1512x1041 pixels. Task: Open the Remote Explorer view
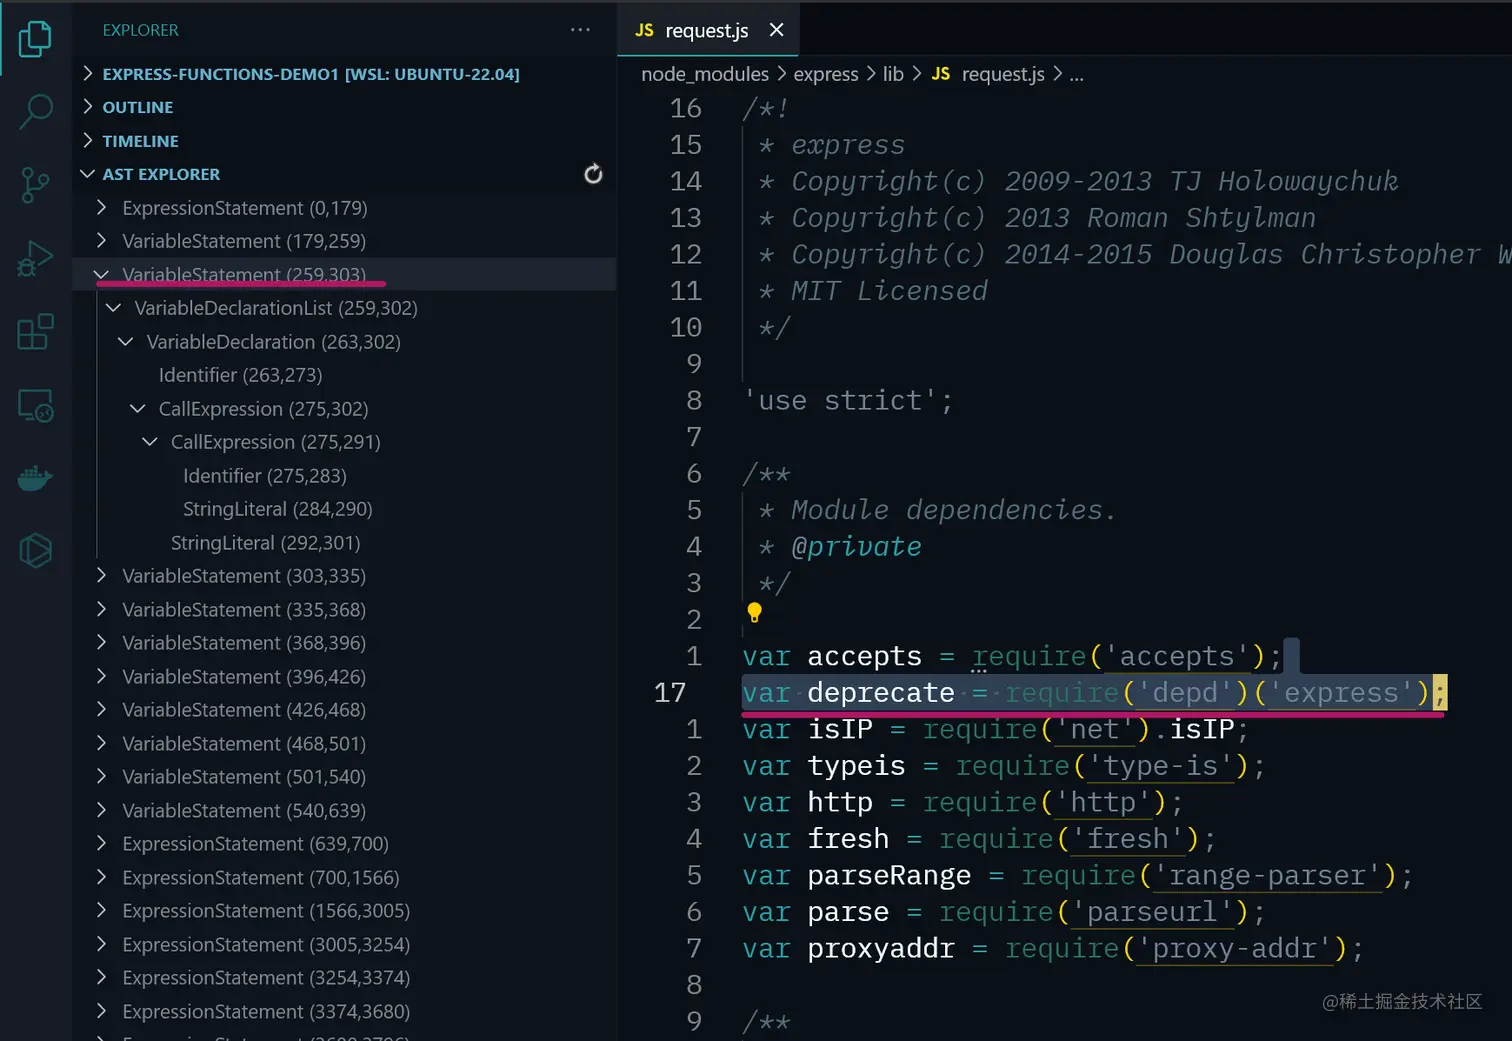point(35,406)
